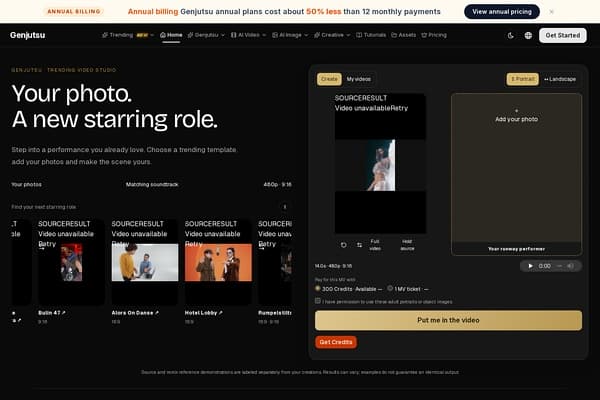The image size is (600, 400).
Task: Select Landscape orientation
Action: pyautogui.click(x=560, y=79)
